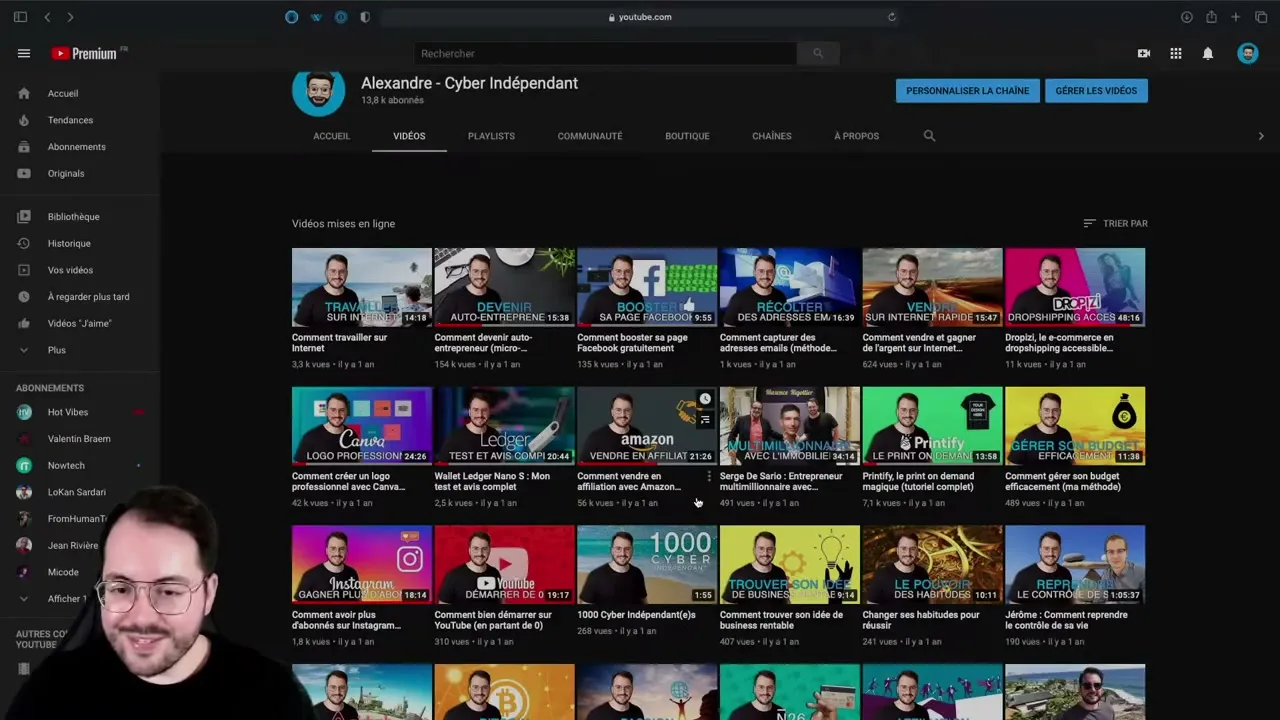Image resolution: width=1280 pixels, height=720 pixels.
Task: Switch to the PLAYLISTS tab
Action: point(491,135)
